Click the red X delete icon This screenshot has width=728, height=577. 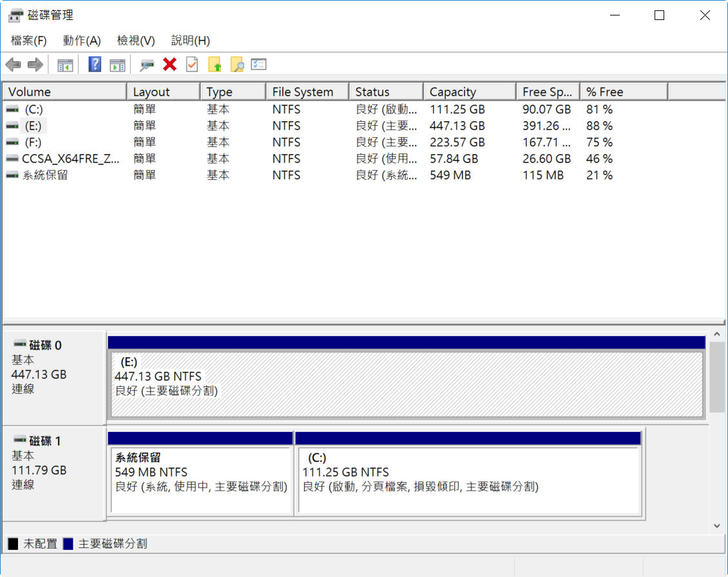[x=169, y=65]
